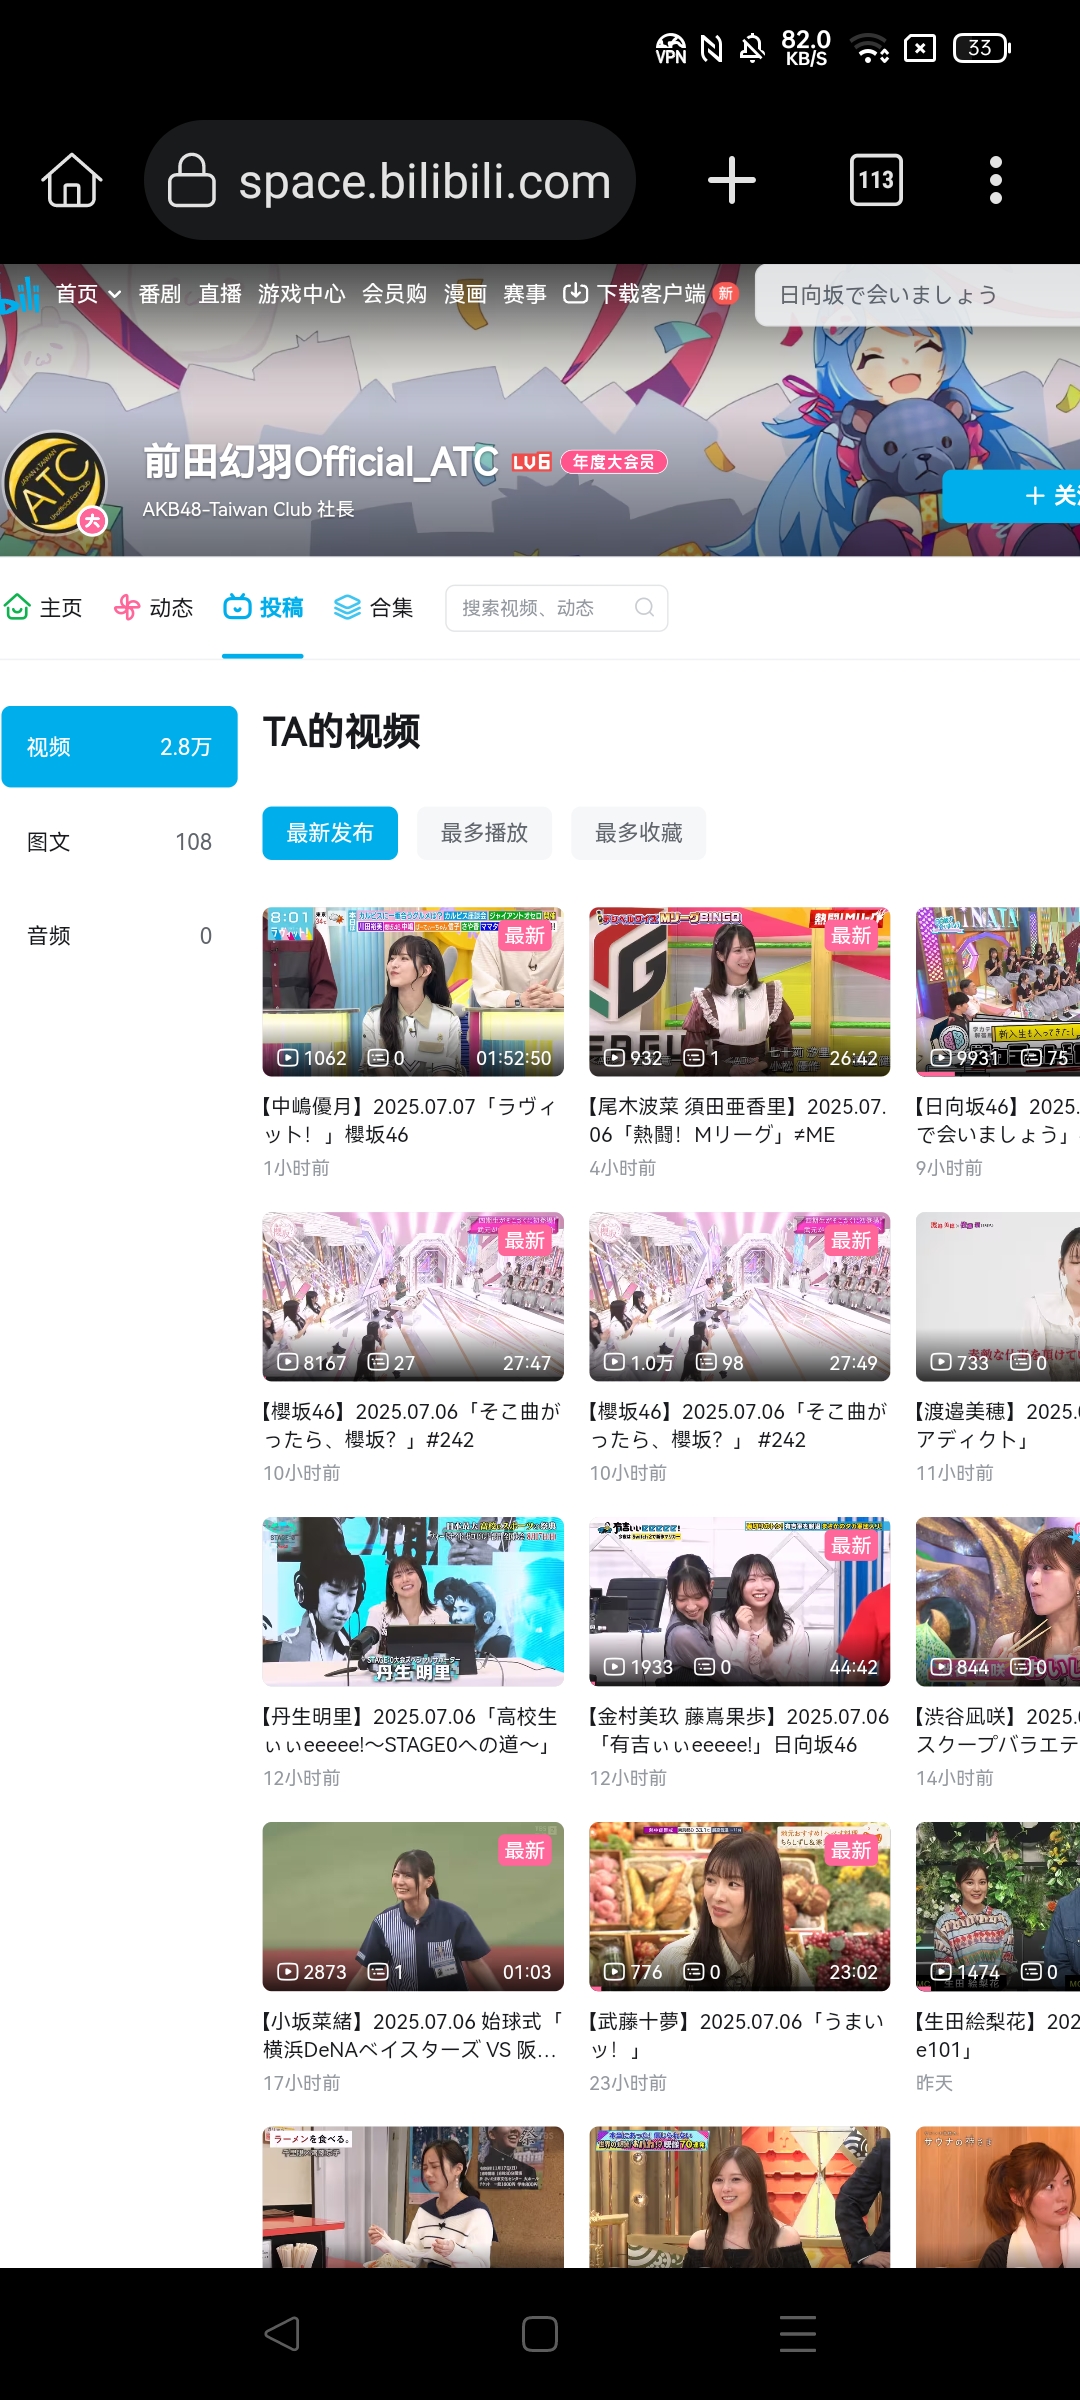Open the 渡邉美穂 video thumbnail
1080x2400 pixels.
point(998,1297)
